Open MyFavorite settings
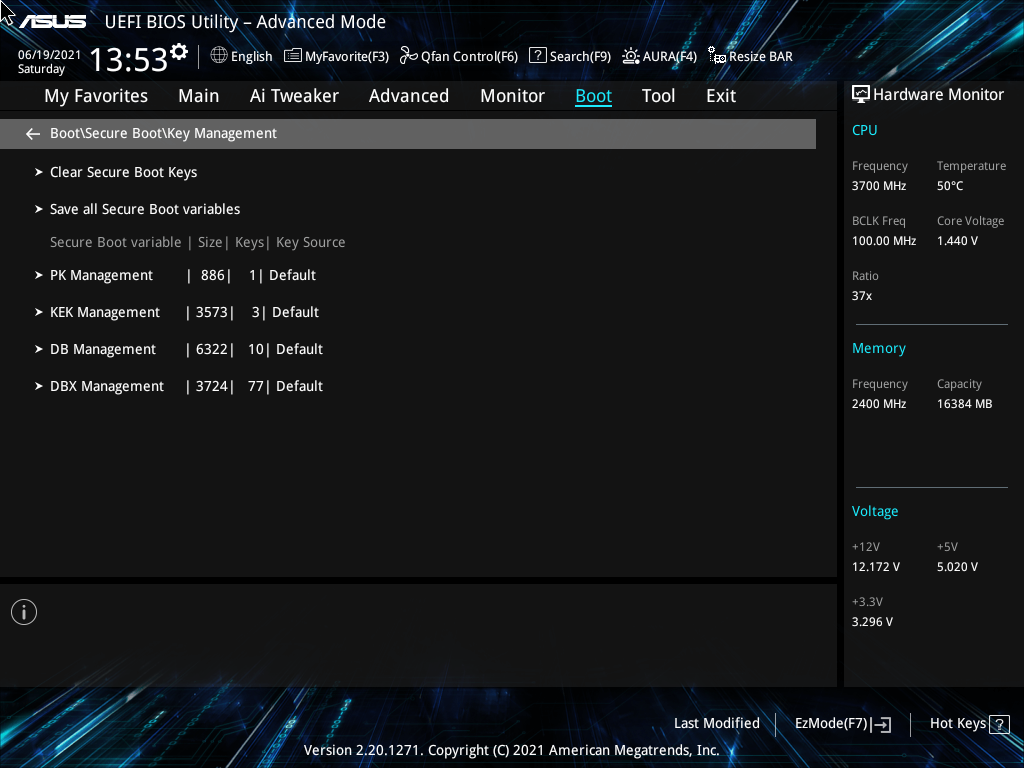 (x=336, y=56)
